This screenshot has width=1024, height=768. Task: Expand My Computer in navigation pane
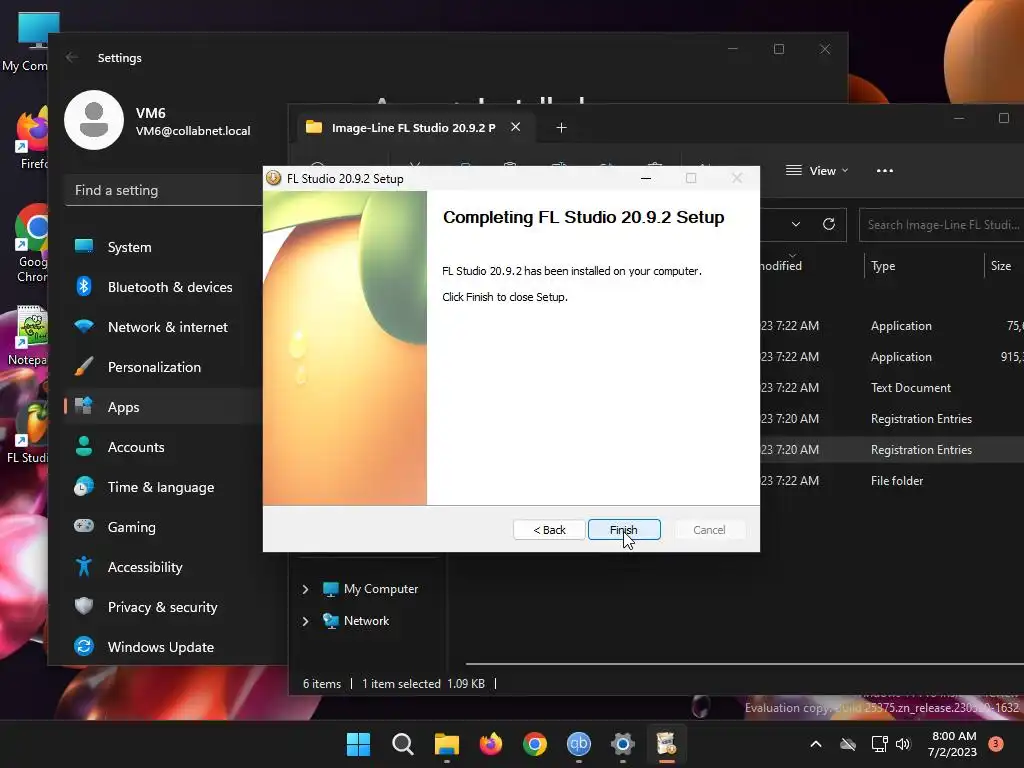click(x=305, y=589)
